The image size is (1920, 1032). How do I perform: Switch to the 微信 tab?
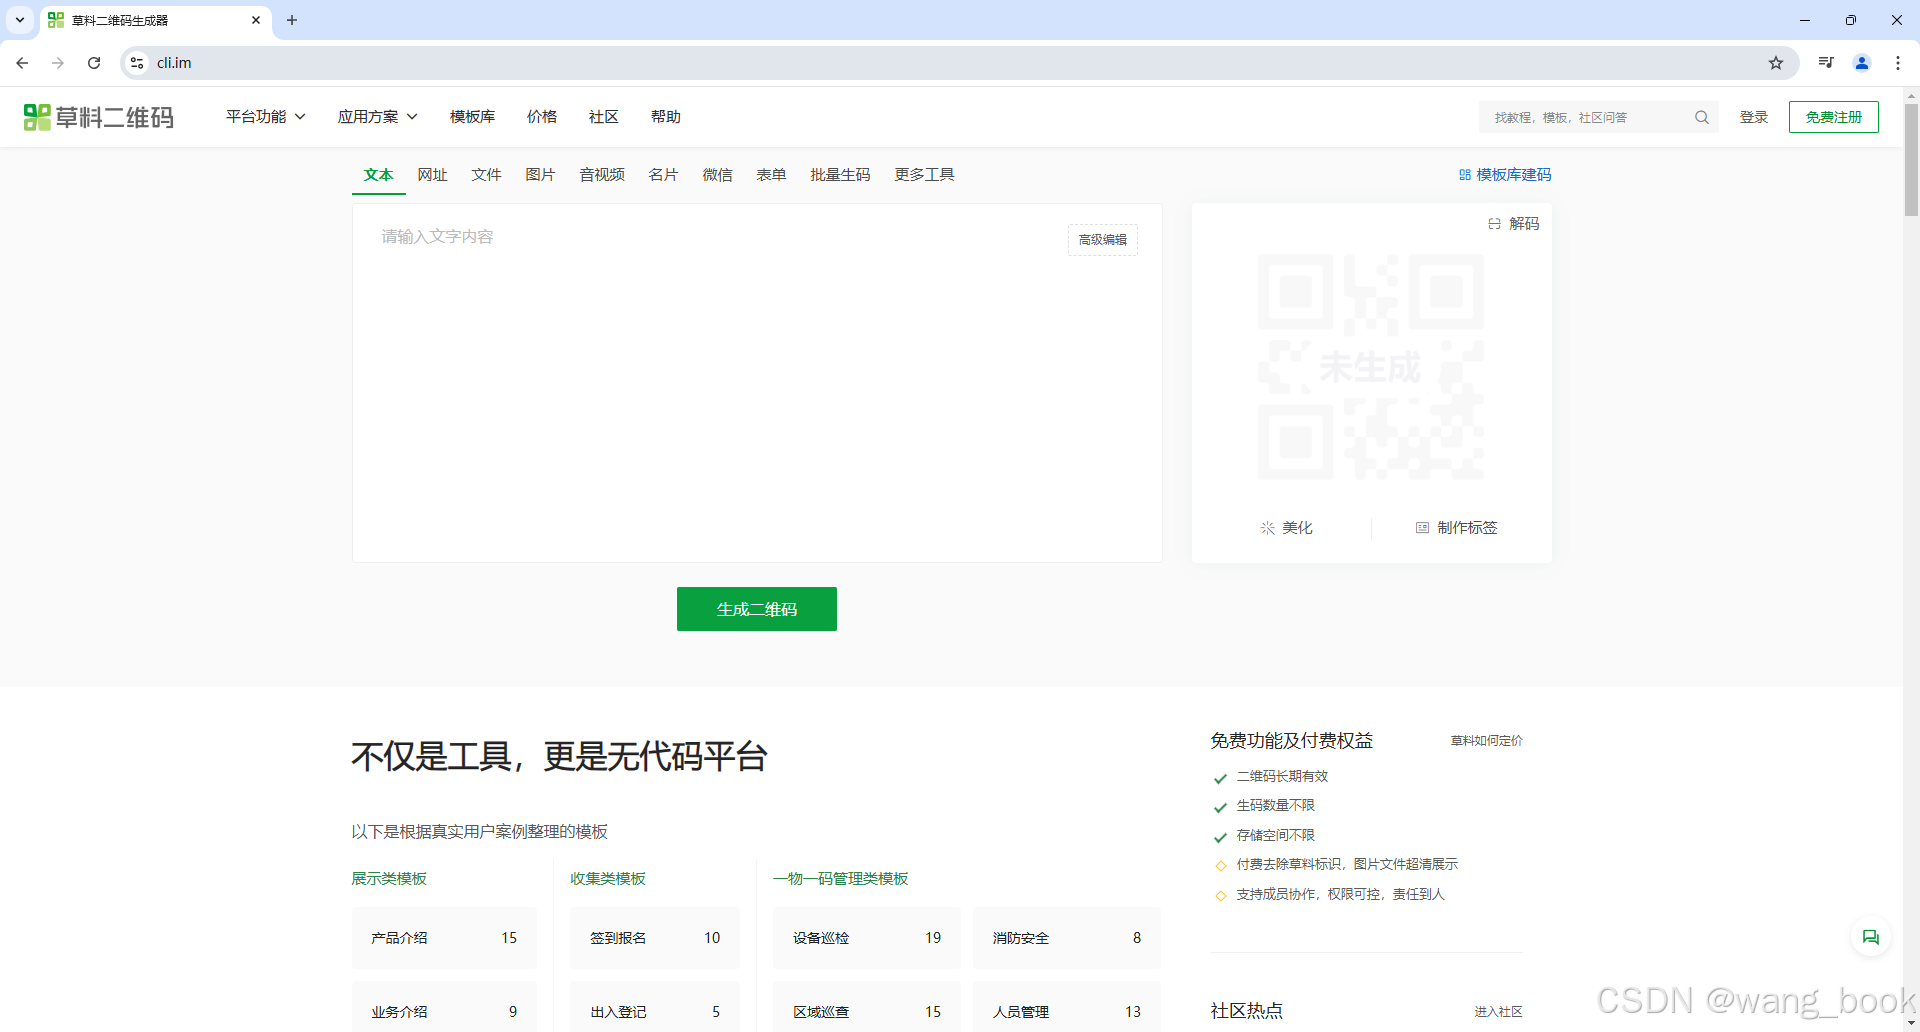click(718, 175)
